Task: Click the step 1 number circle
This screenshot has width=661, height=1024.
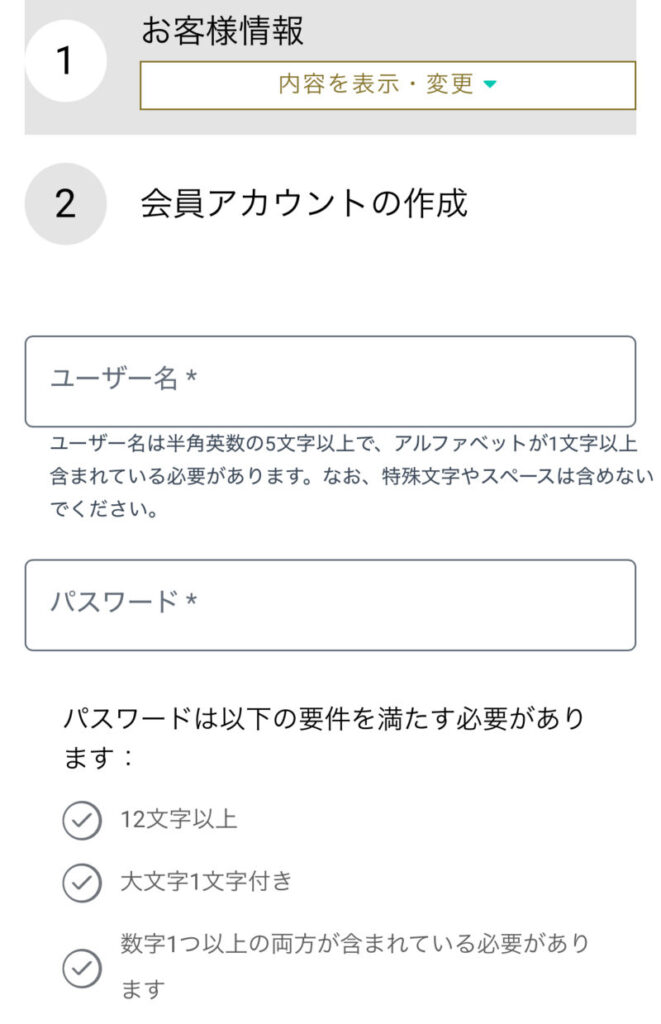Action: (65, 61)
